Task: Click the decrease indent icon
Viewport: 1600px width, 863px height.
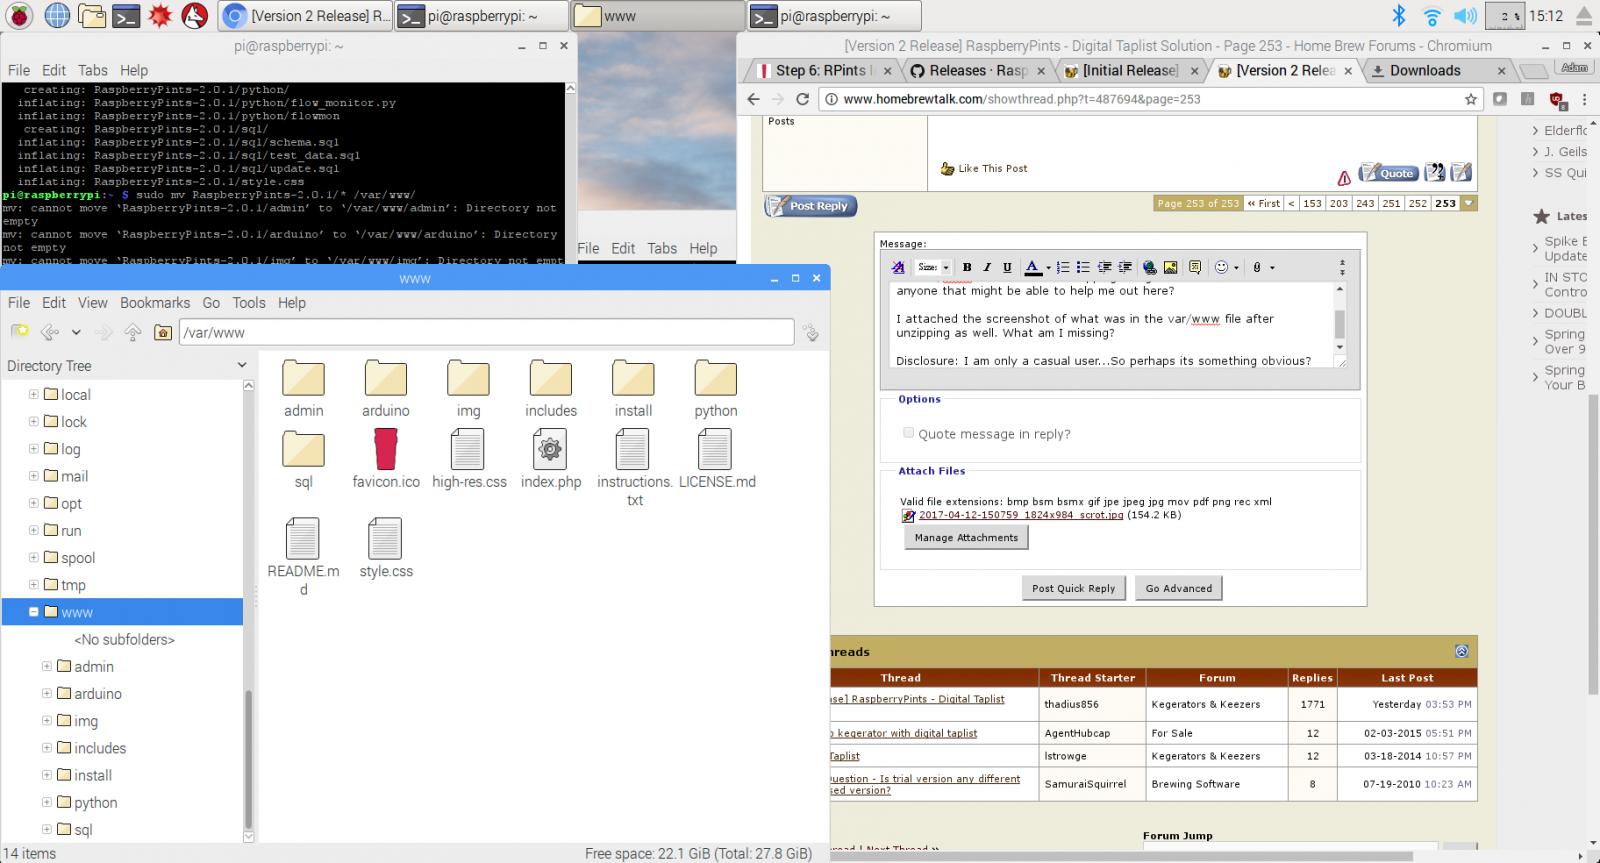Action: tap(1105, 267)
